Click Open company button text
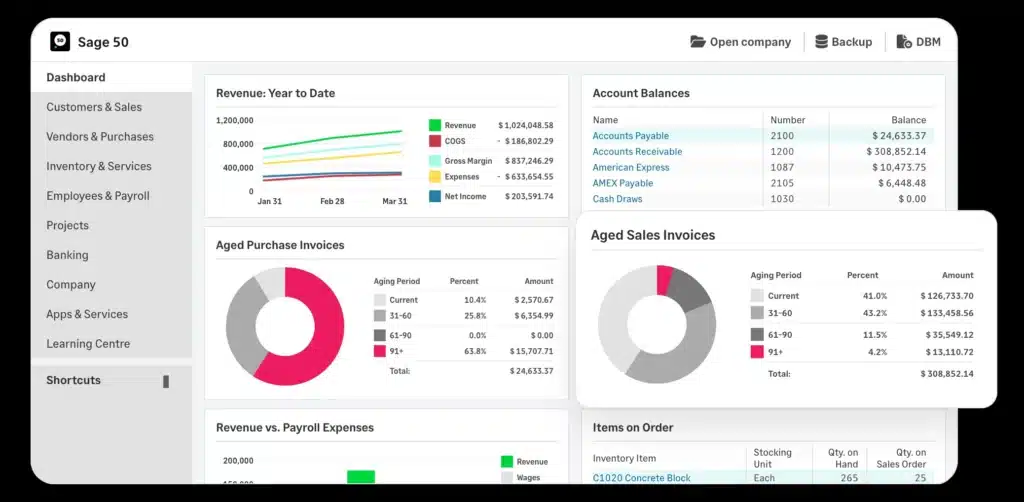Viewport: 1024px width, 502px height. pos(750,42)
